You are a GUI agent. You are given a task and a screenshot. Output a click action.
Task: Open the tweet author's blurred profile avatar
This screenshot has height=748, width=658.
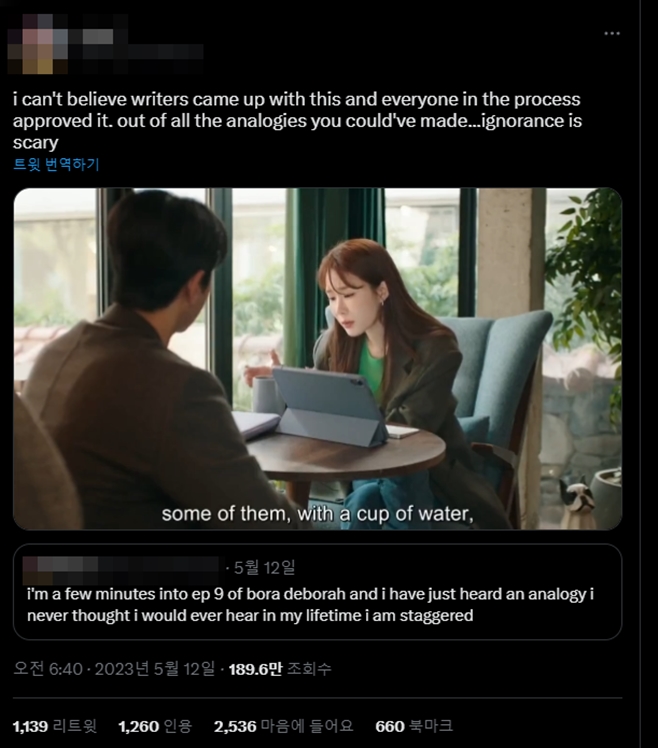point(38,44)
